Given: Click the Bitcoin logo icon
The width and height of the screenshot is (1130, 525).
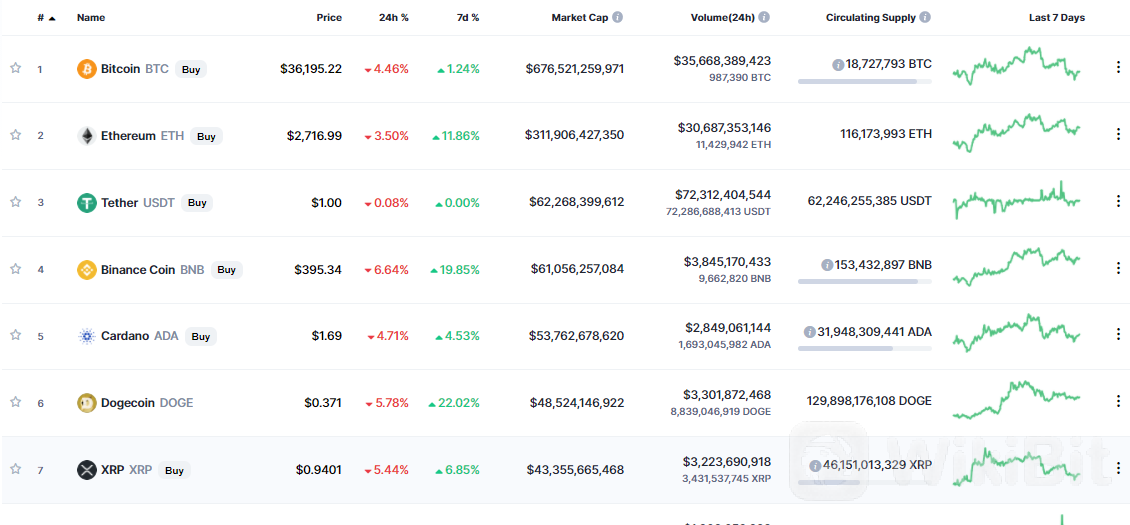Looking at the screenshot, I should [86, 69].
